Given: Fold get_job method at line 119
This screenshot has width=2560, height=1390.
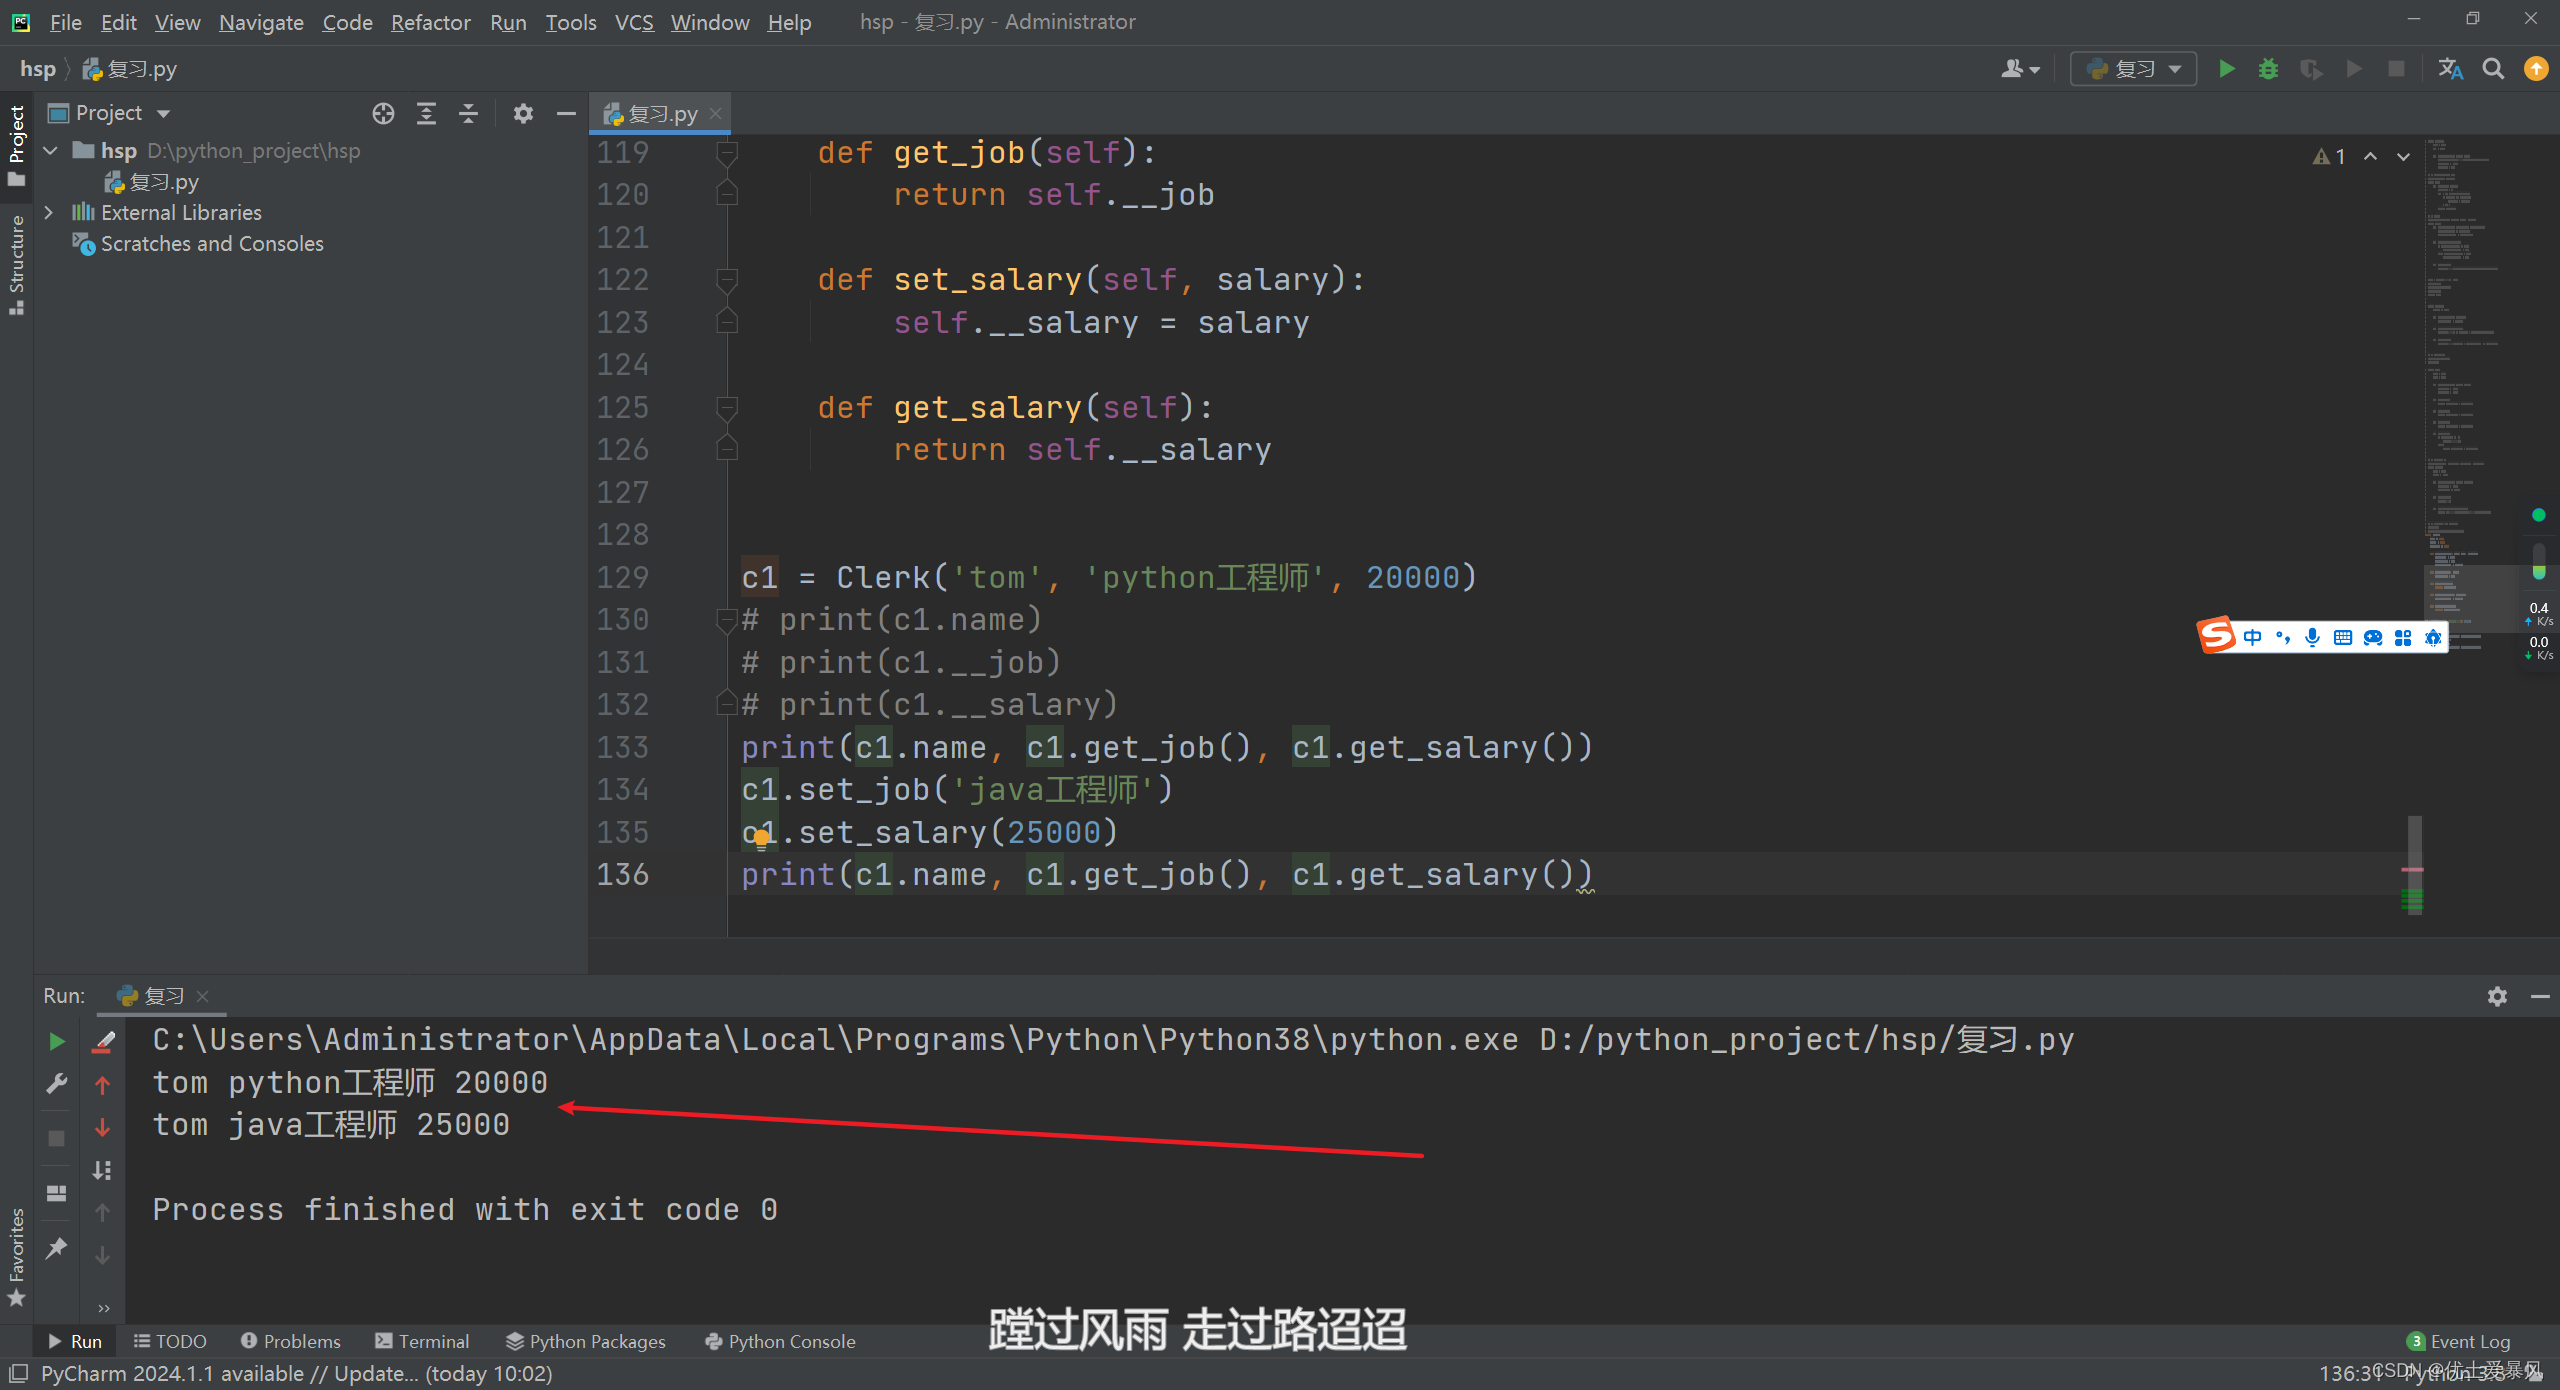Looking at the screenshot, I should pyautogui.click(x=727, y=153).
